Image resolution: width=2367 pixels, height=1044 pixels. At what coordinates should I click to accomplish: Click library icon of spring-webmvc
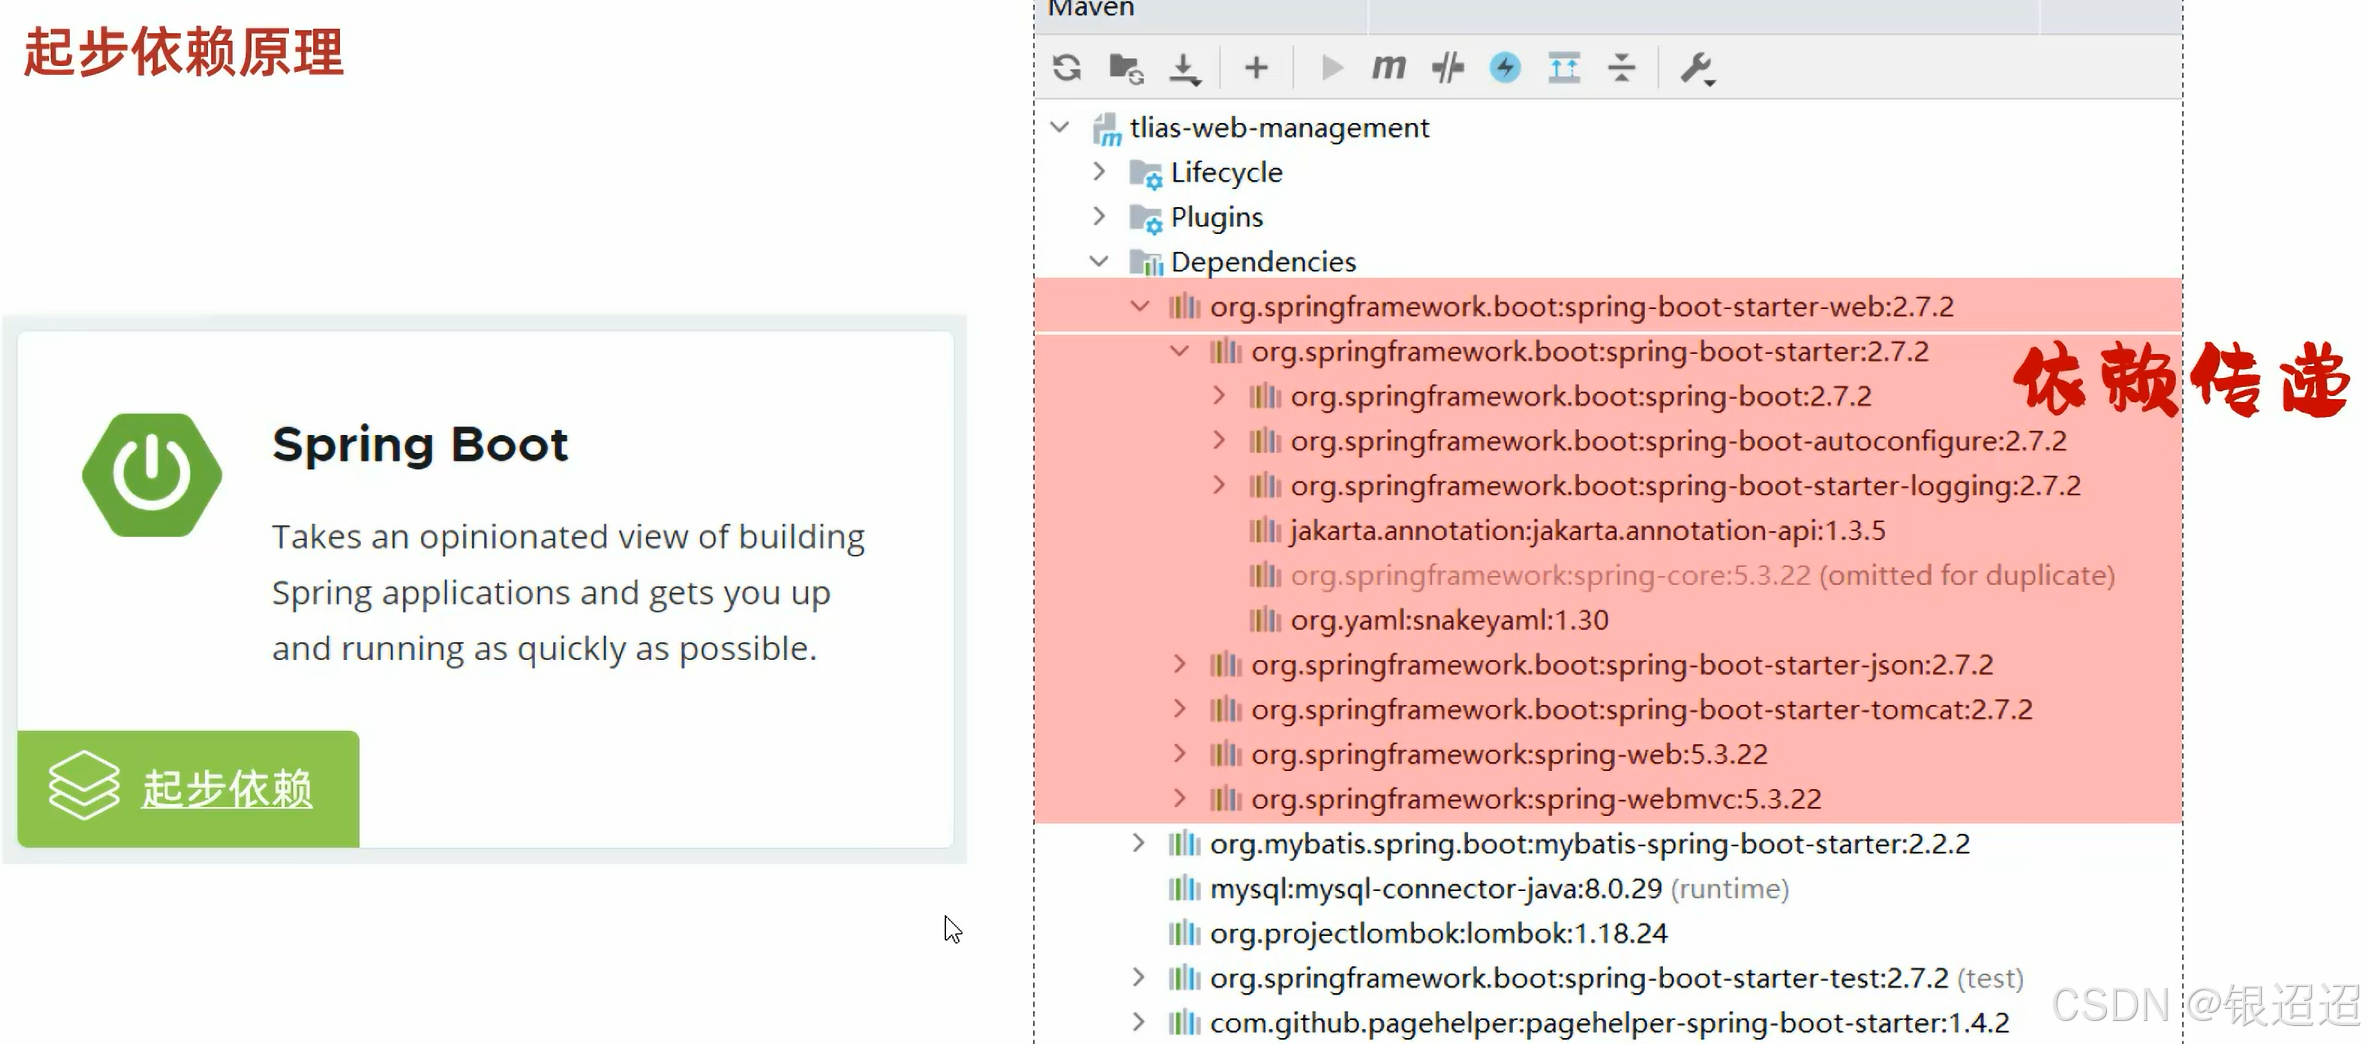pyautogui.click(x=1225, y=798)
